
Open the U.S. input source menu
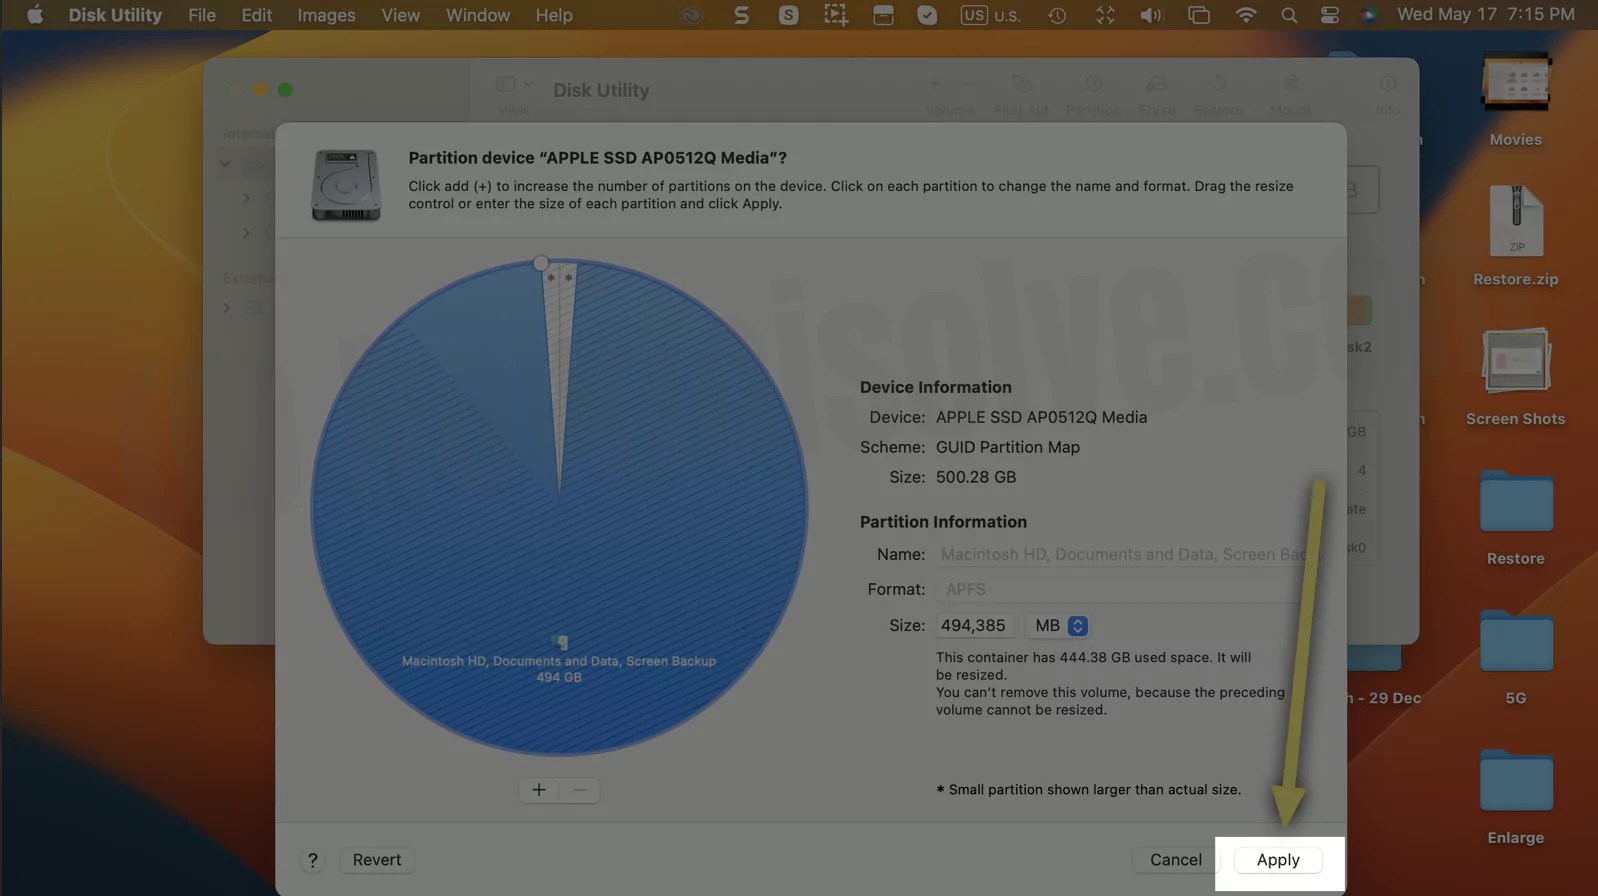point(990,15)
